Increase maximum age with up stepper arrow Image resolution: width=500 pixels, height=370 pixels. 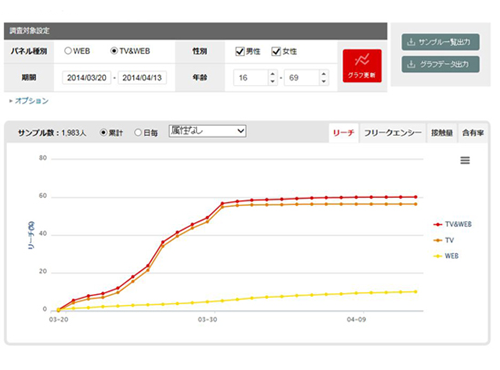point(324,74)
